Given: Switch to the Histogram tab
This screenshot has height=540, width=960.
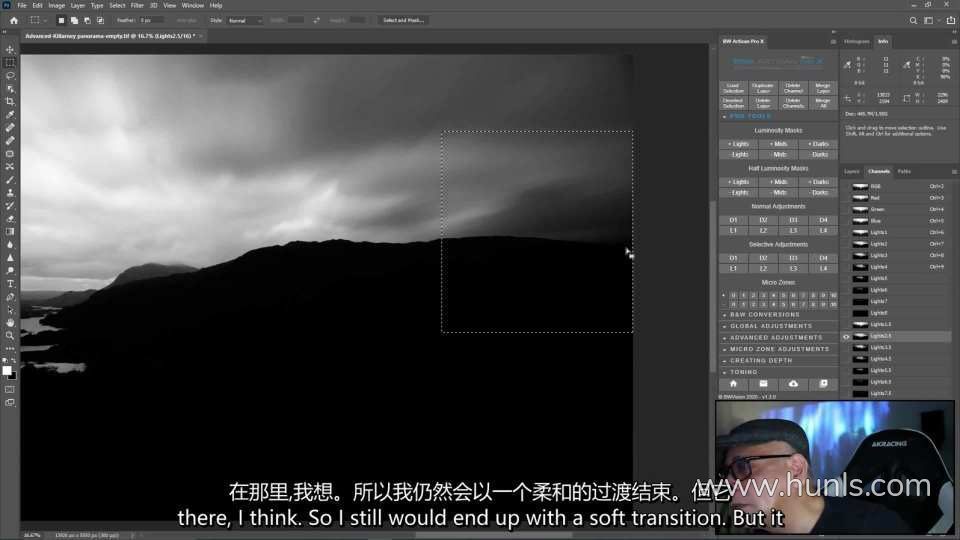Looking at the screenshot, I should point(857,42).
